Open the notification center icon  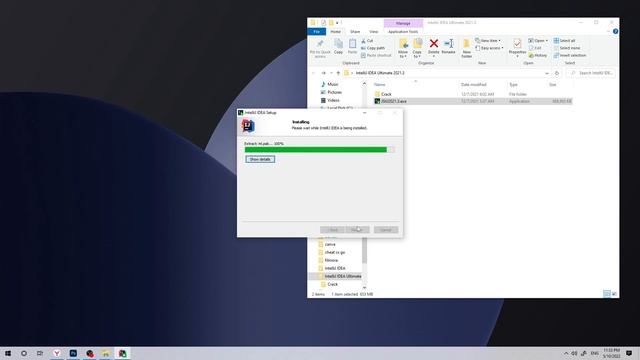[629, 353]
